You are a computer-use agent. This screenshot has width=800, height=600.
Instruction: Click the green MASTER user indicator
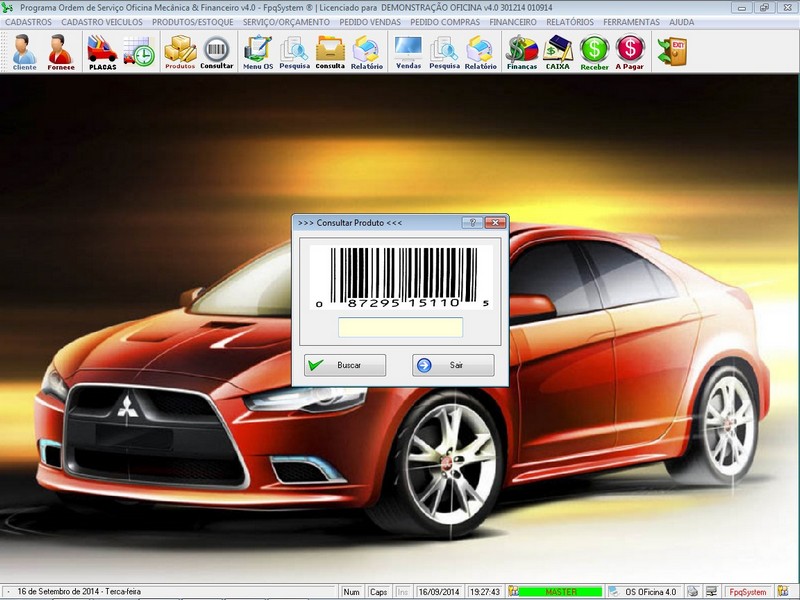561,592
